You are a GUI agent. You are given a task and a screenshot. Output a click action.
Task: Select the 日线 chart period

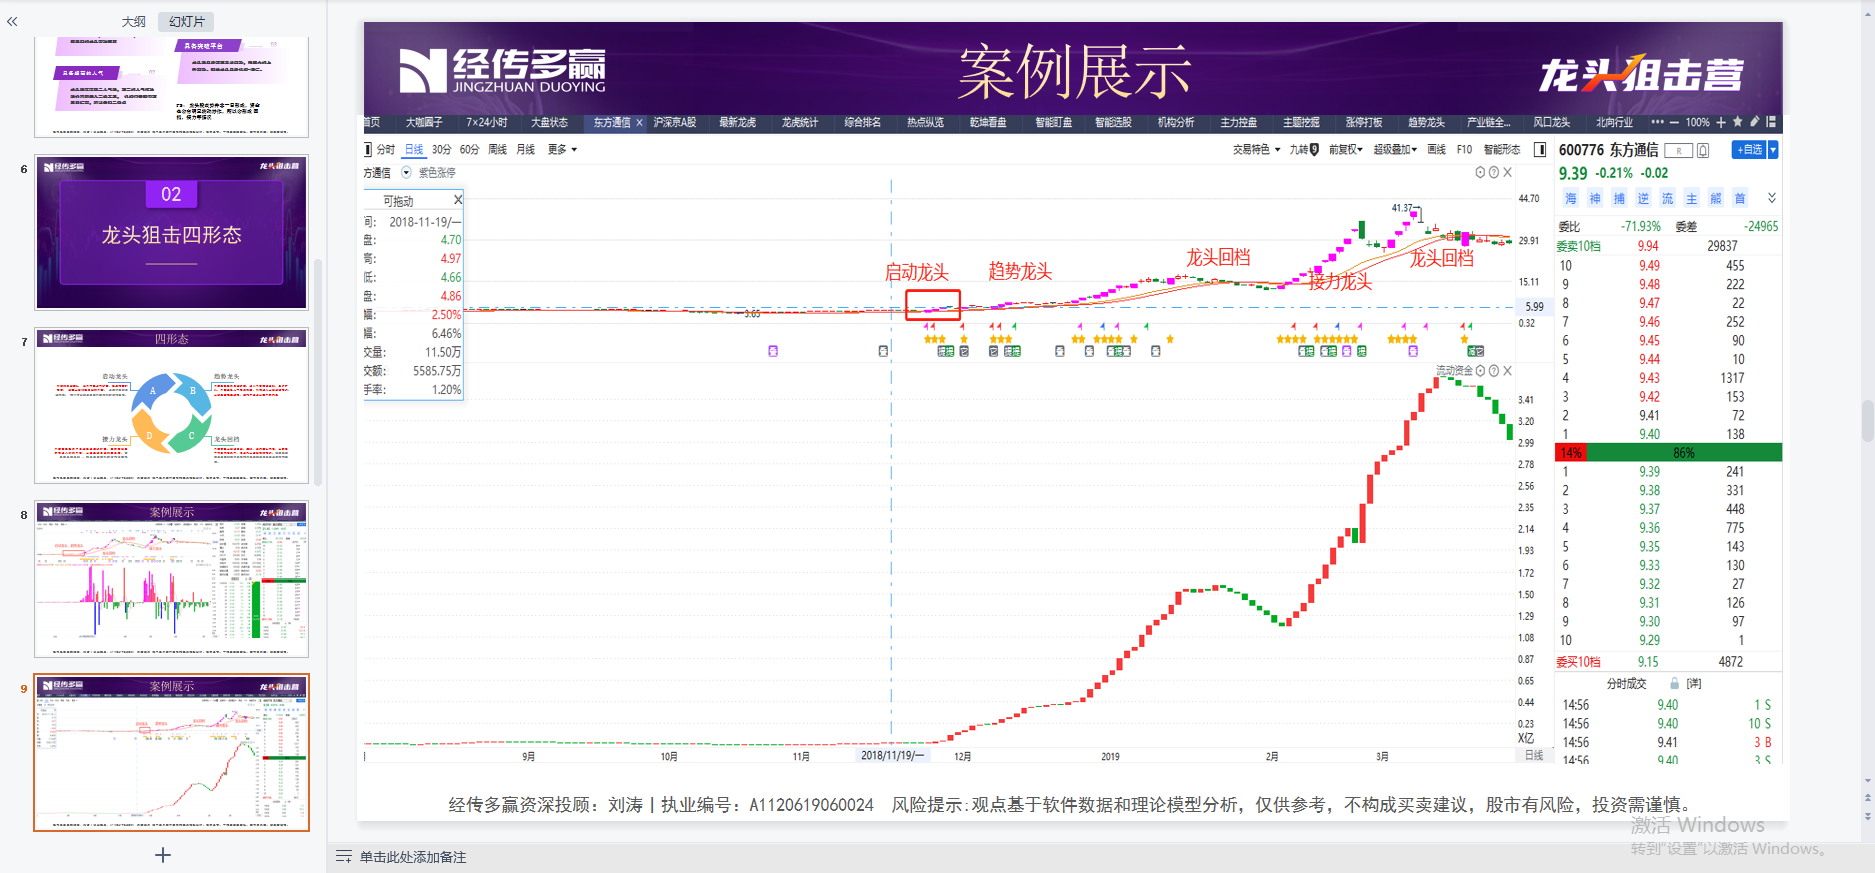[x=414, y=150]
